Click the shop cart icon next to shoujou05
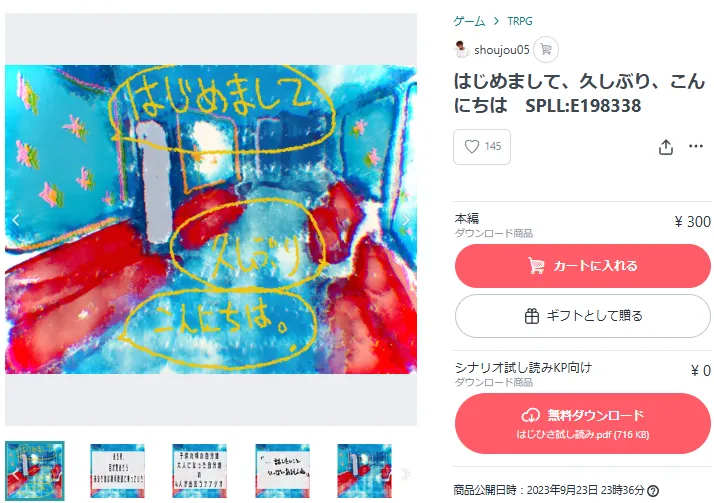Screen dimensions: 714x503 [x=546, y=49]
